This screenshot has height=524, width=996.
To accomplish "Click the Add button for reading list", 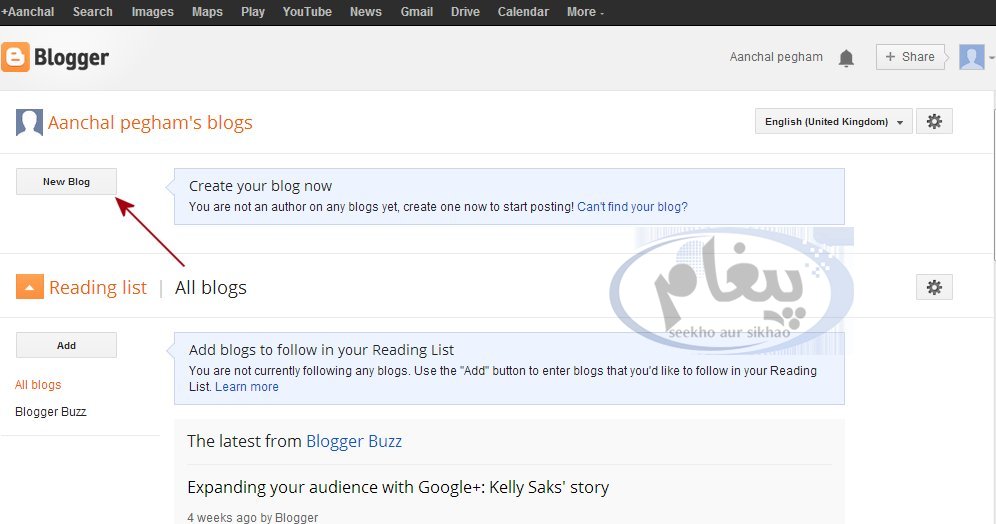I will click(67, 346).
